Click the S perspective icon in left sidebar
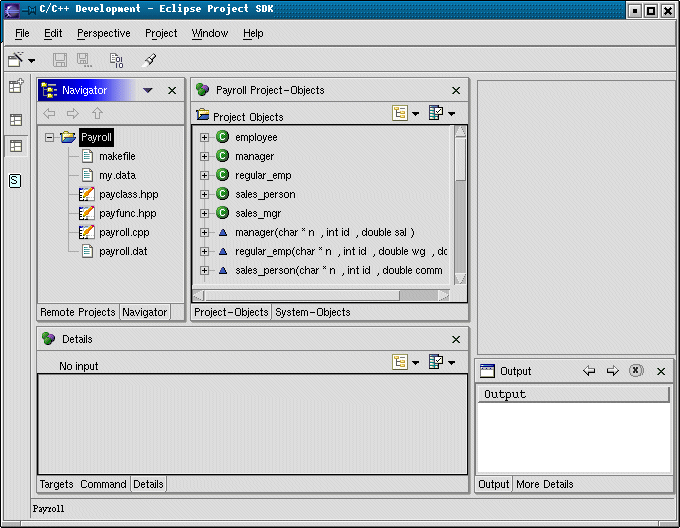Screen dimensions: 680x528 (x=16, y=181)
